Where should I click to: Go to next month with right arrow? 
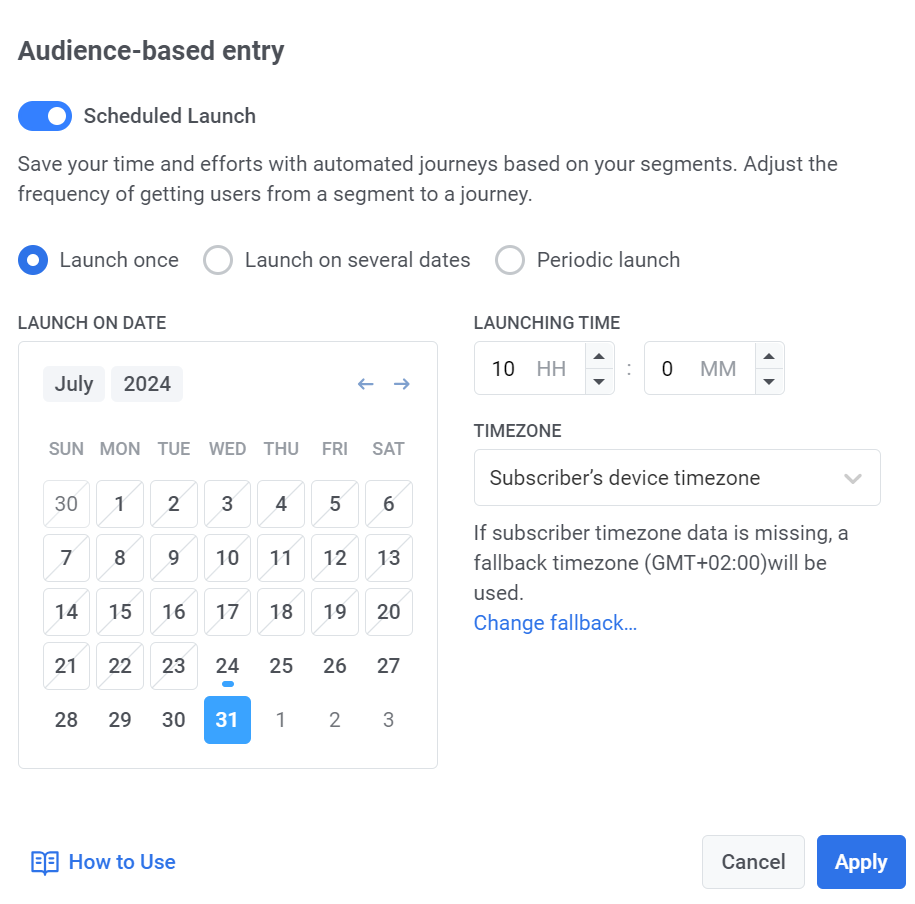[401, 384]
